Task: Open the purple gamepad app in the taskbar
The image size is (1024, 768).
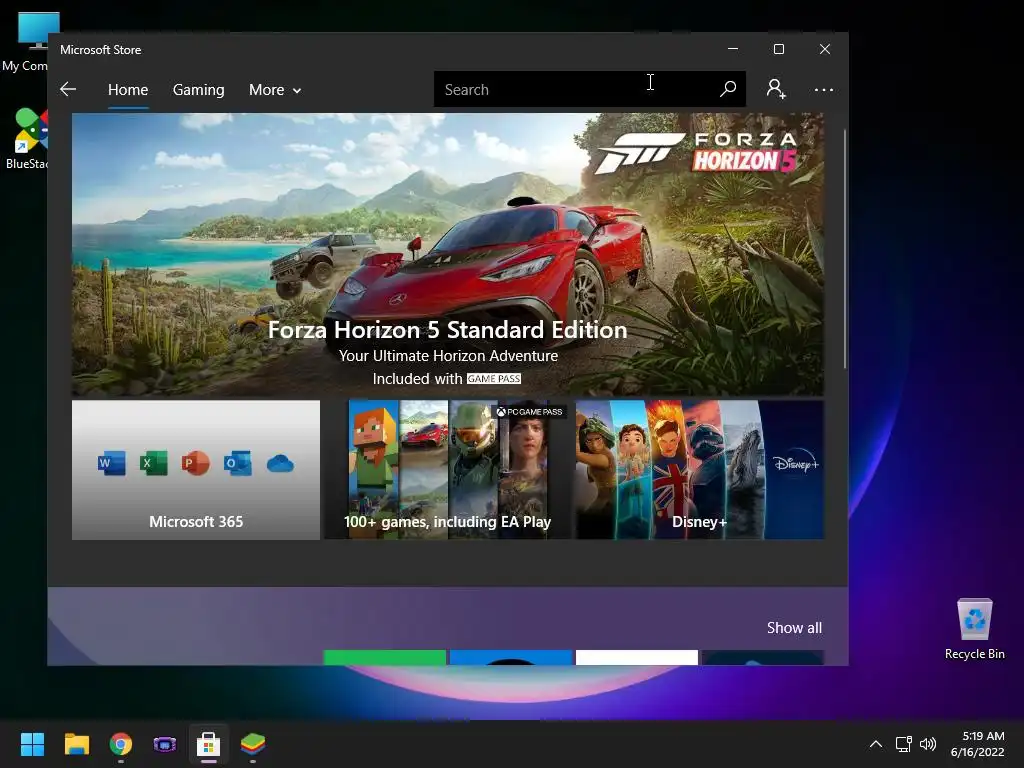Action: [x=165, y=744]
